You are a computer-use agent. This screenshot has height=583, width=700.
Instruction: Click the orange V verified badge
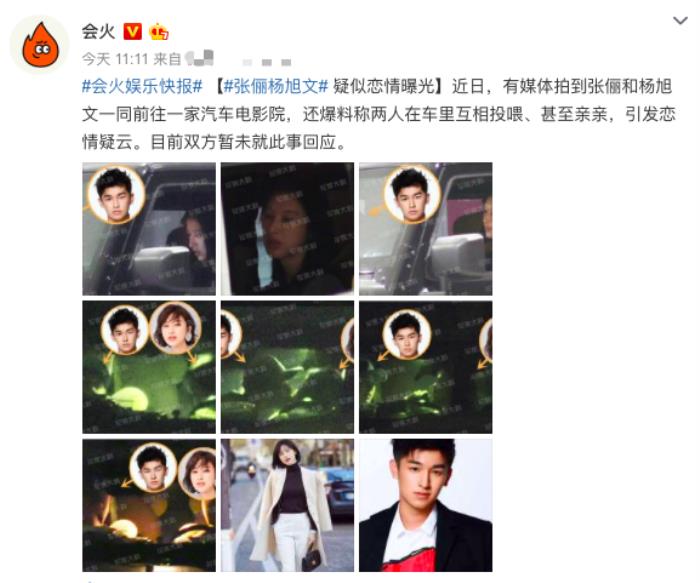[x=133, y=32]
